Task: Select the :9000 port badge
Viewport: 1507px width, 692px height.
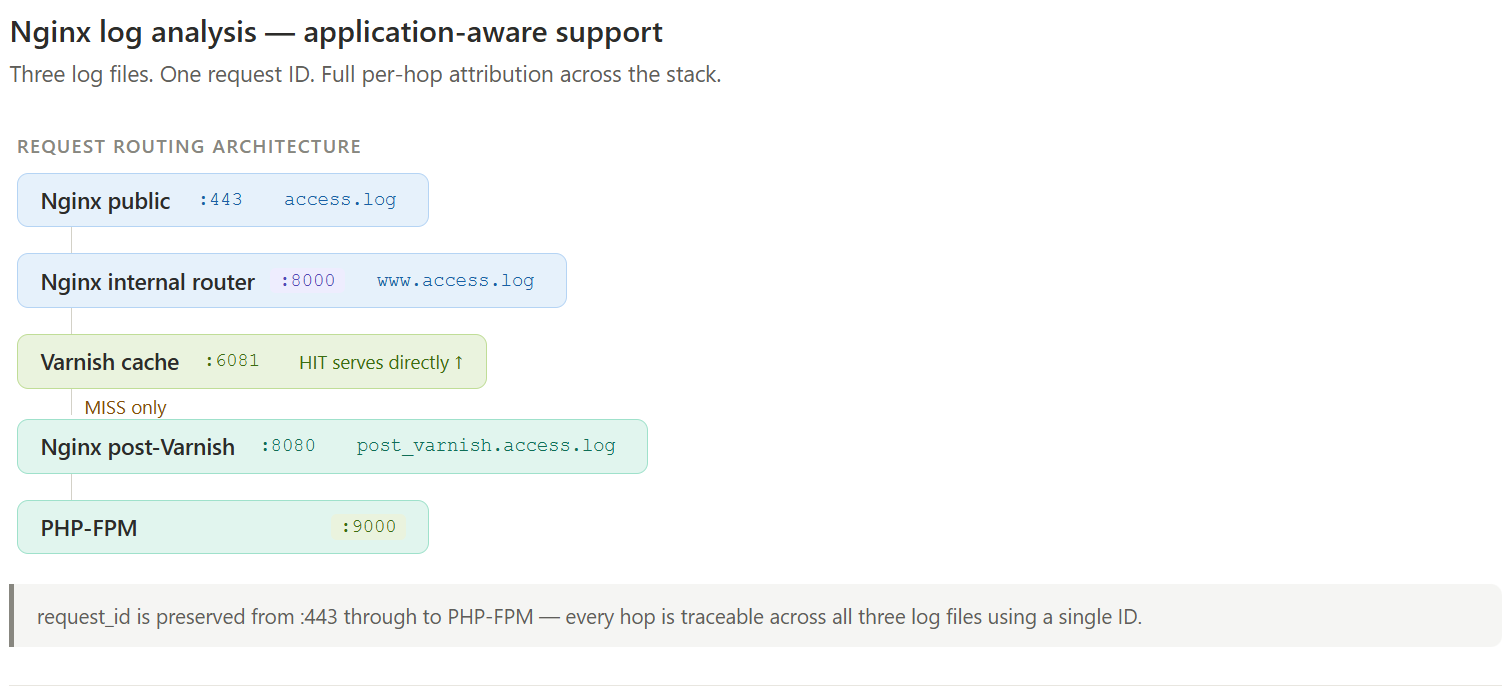Action: [x=368, y=527]
